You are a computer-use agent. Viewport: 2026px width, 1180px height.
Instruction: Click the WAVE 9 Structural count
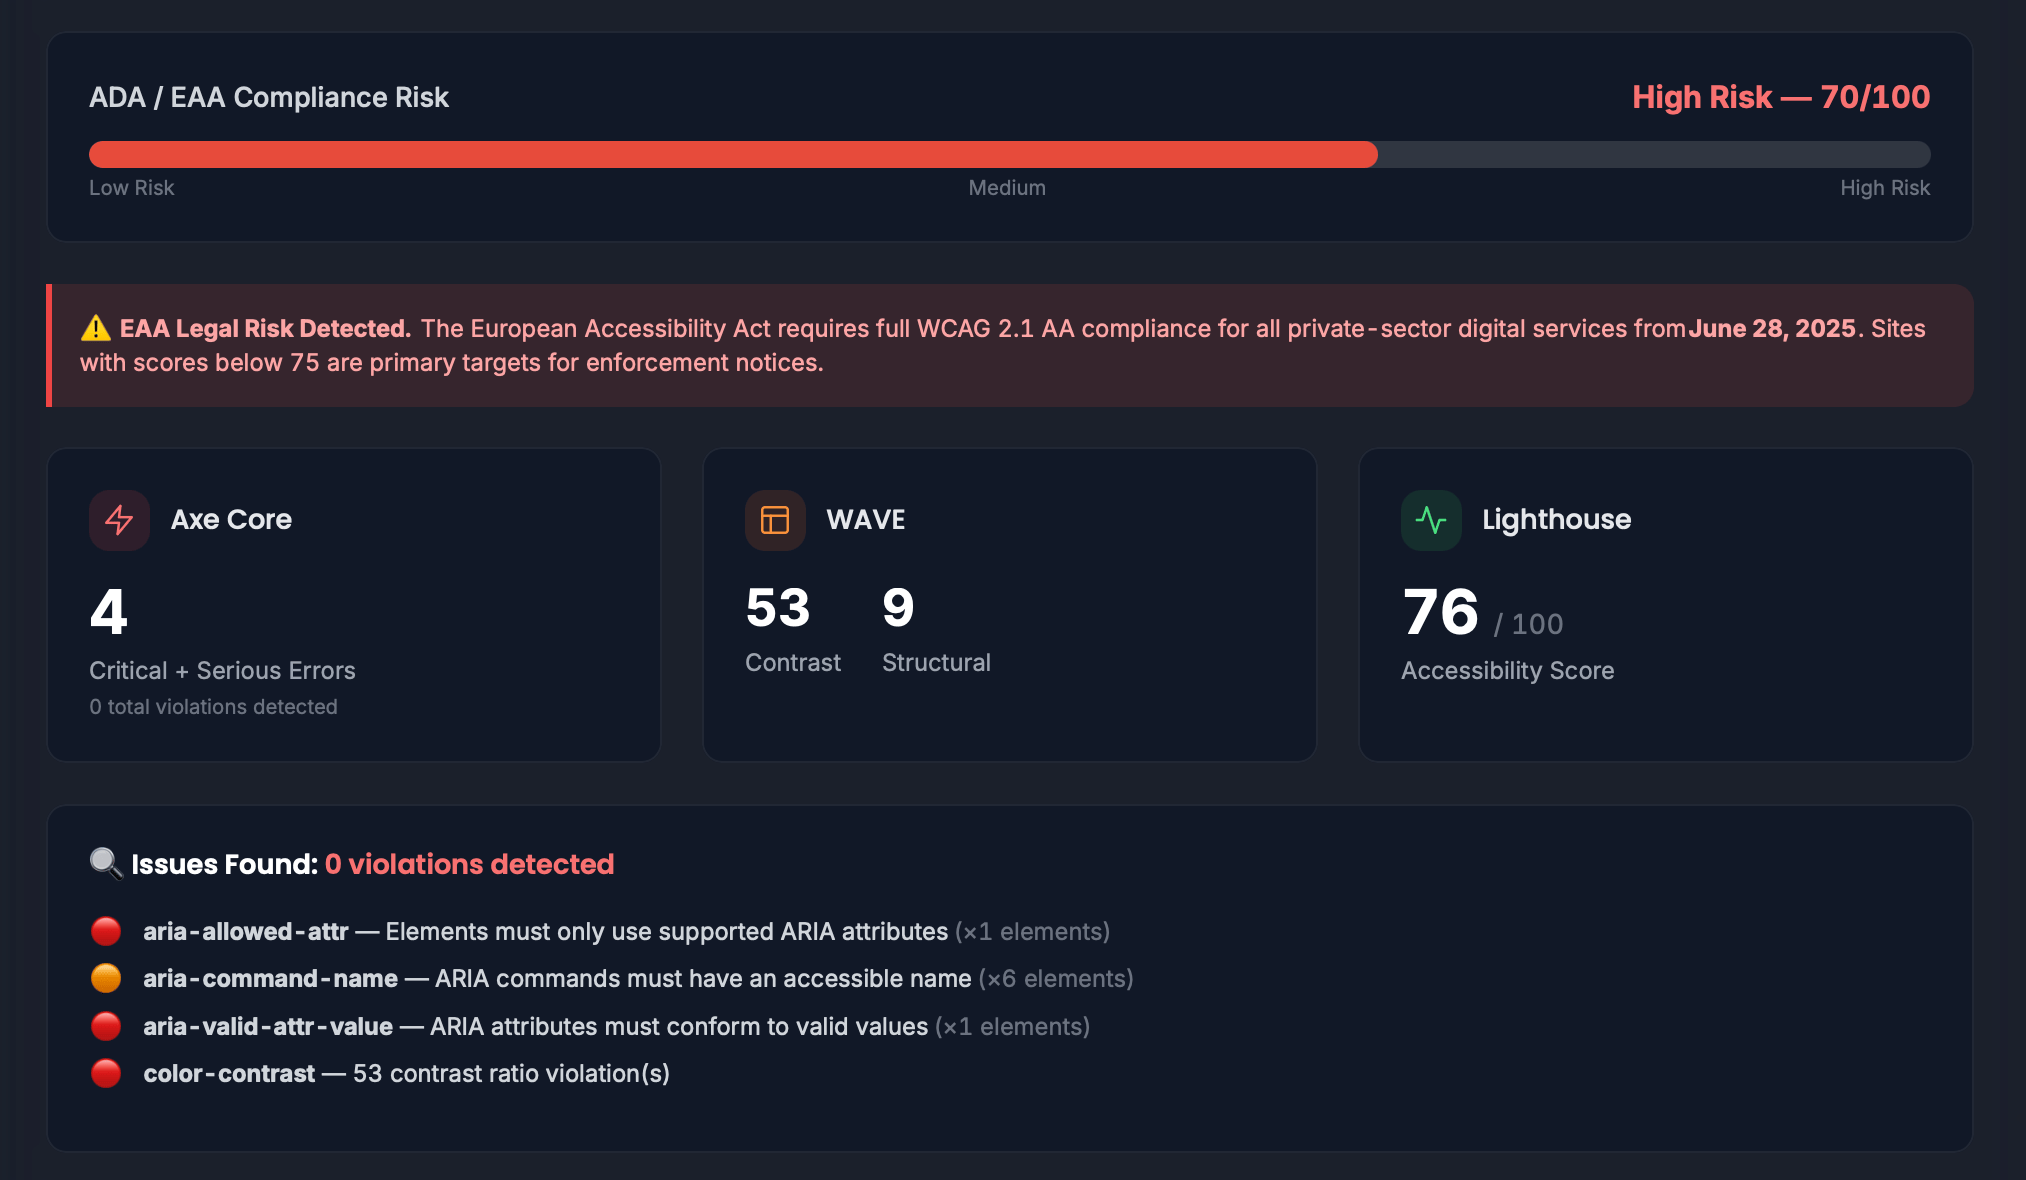(898, 608)
